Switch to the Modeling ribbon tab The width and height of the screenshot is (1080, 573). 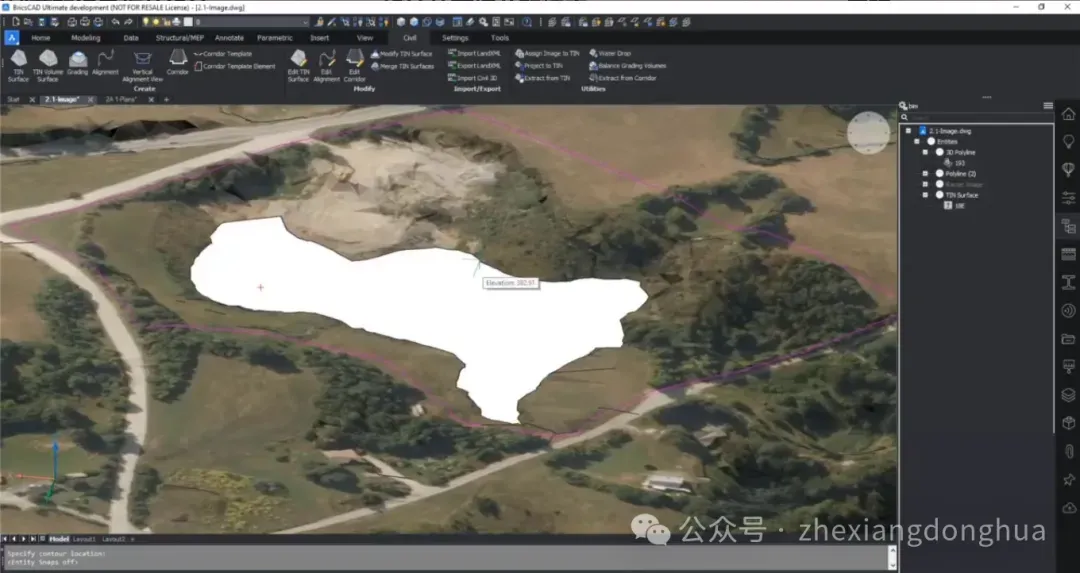(85, 38)
